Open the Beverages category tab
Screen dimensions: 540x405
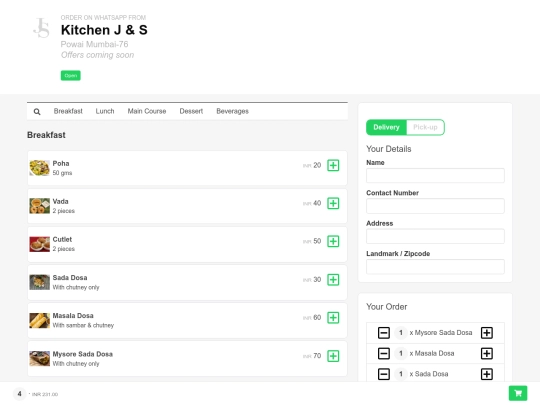(232, 111)
